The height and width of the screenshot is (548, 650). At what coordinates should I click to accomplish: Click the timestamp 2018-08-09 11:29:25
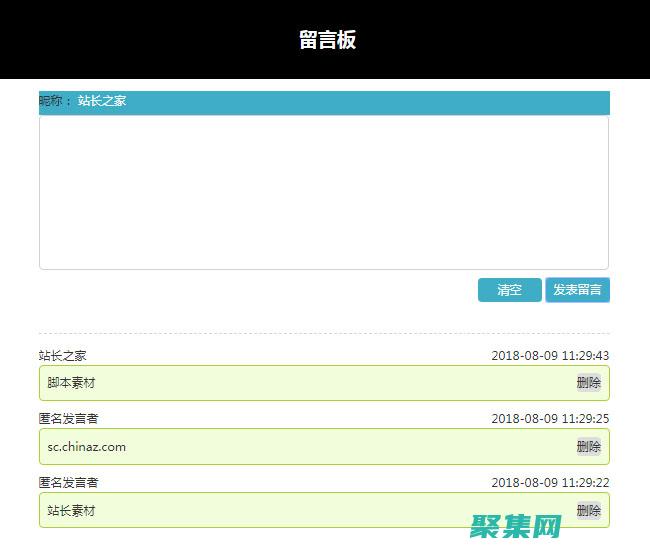click(x=550, y=419)
